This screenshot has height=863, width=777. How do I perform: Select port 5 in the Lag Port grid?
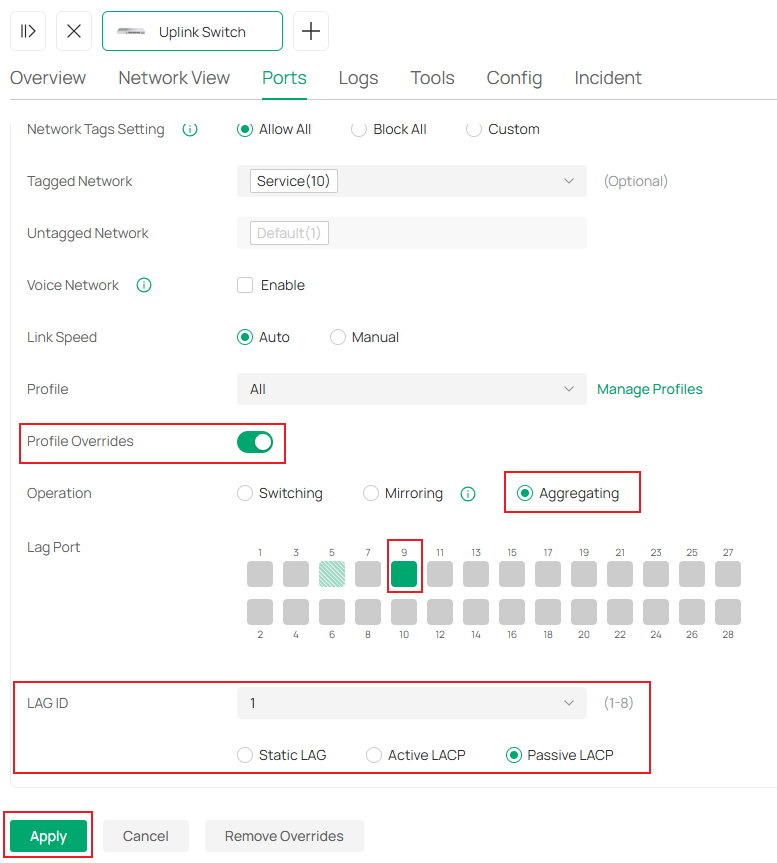(x=332, y=574)
